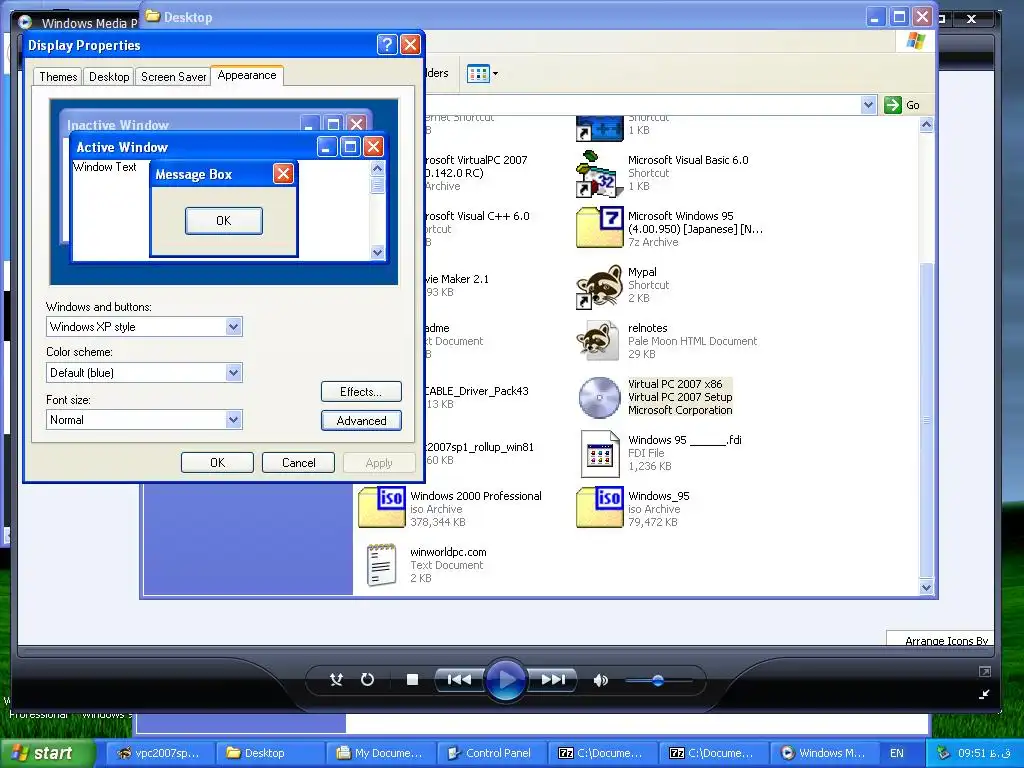Image resolution: width=1024 pixels, height=768 pixels.
Task: Open the Themes tab
Action: pos(57,77)
